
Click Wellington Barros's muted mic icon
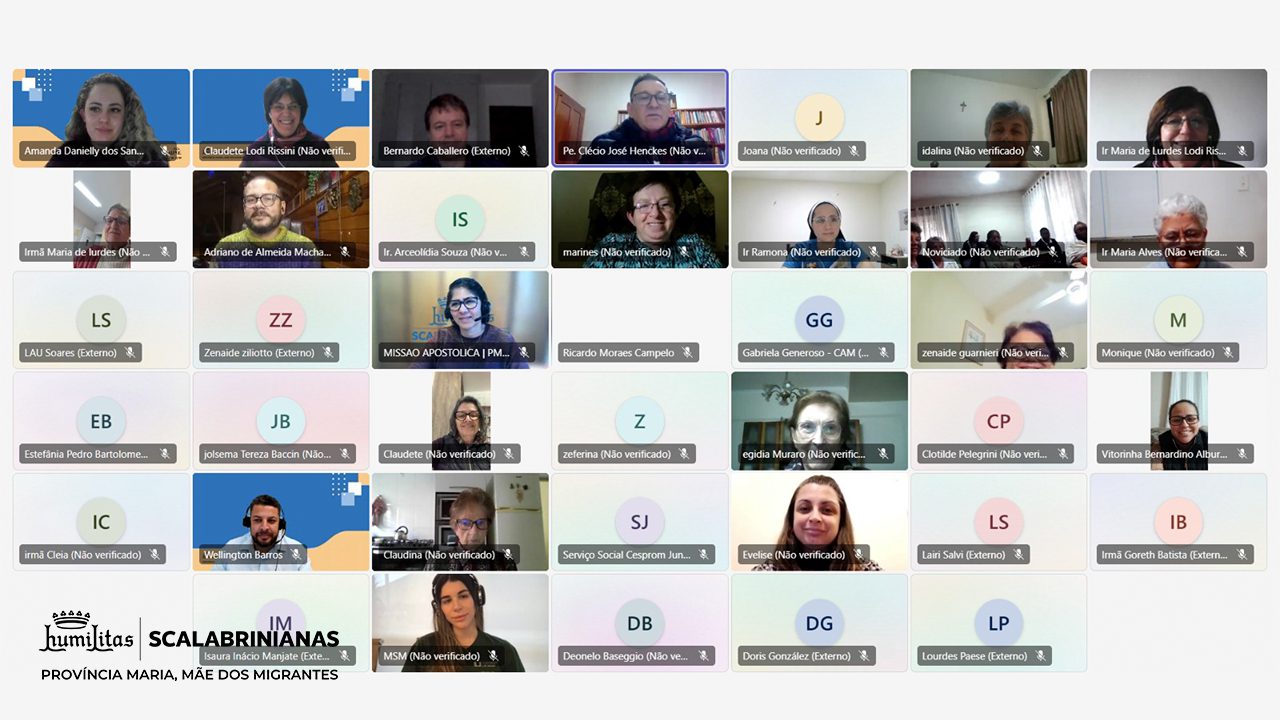pos(296,555)
